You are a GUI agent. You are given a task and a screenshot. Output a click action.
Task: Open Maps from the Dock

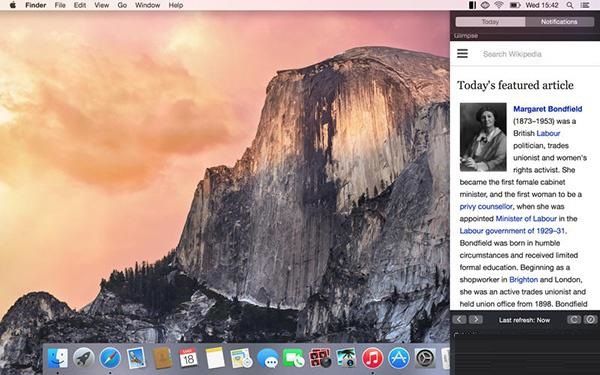pyautogui.click(x=241, y=359)
